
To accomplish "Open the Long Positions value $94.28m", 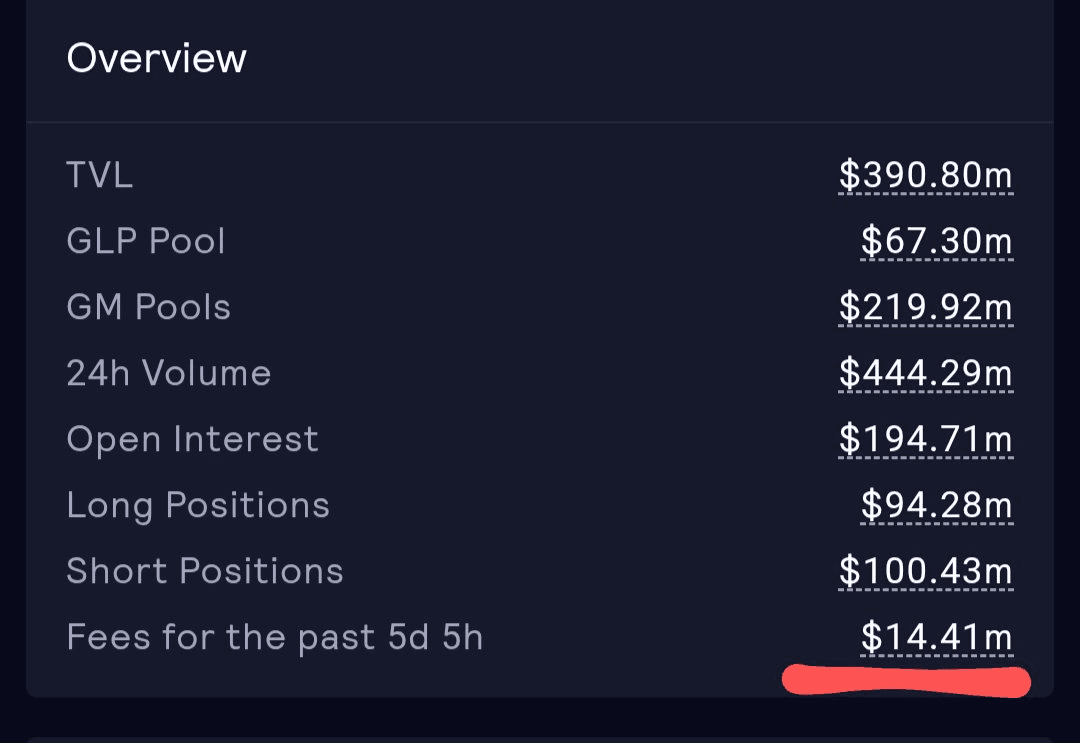I will click(936, 506).
